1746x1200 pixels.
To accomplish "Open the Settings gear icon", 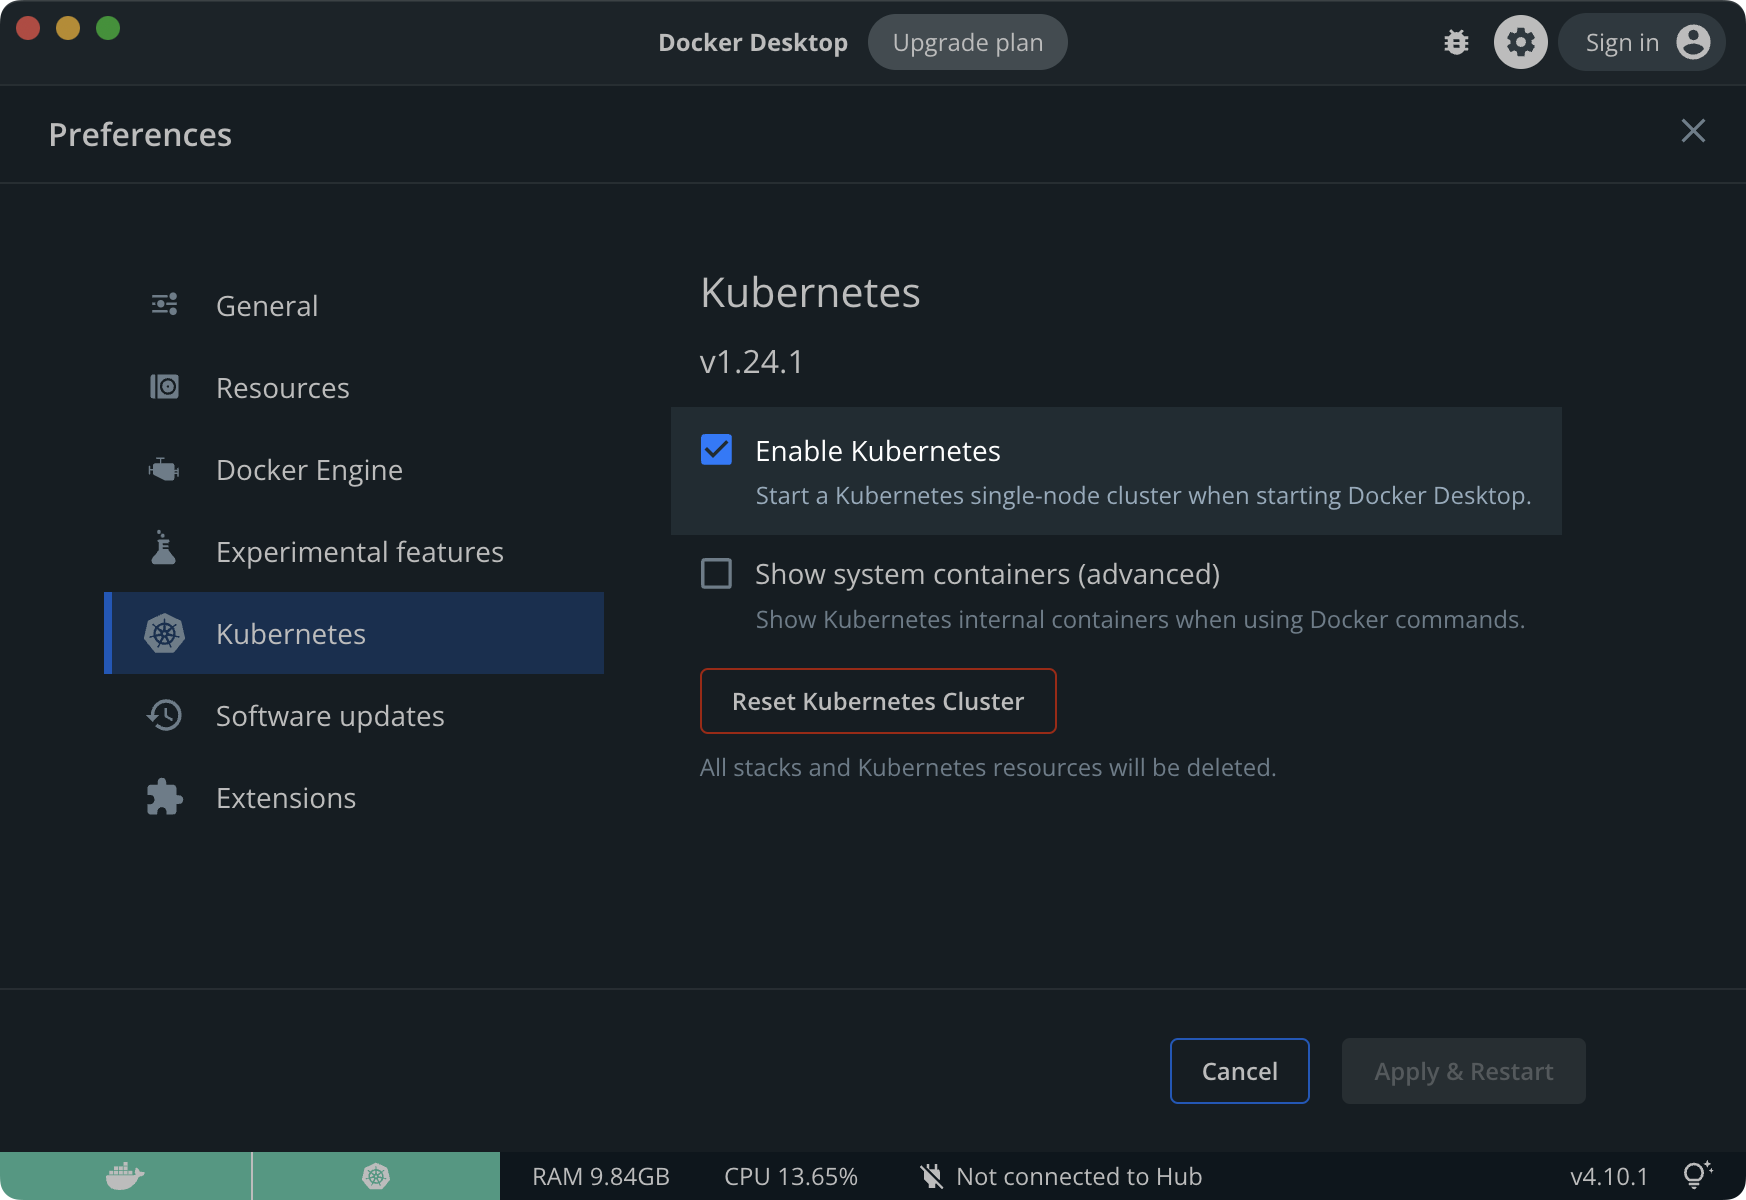I will [1520, 42].
